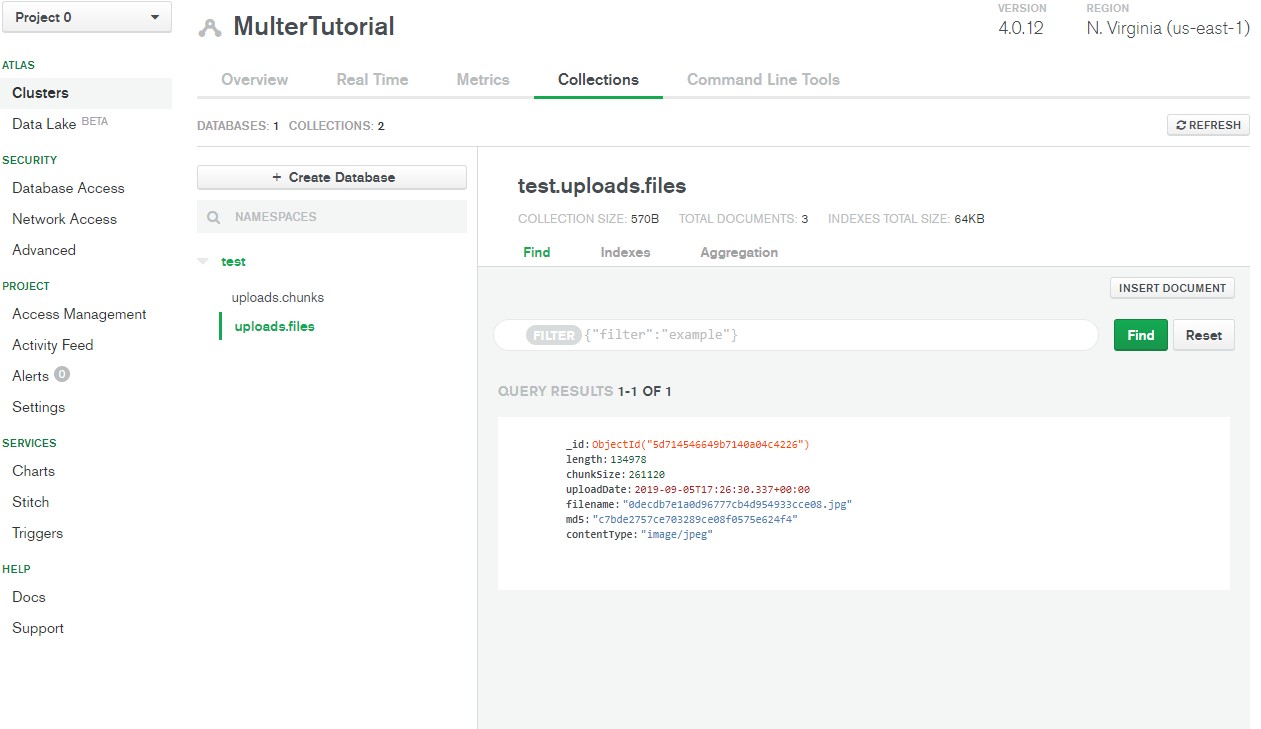This screenshot has height=729, width=1261.
Task: Click the INSERT DOCUMENT button
Action: coord(1171,288)
